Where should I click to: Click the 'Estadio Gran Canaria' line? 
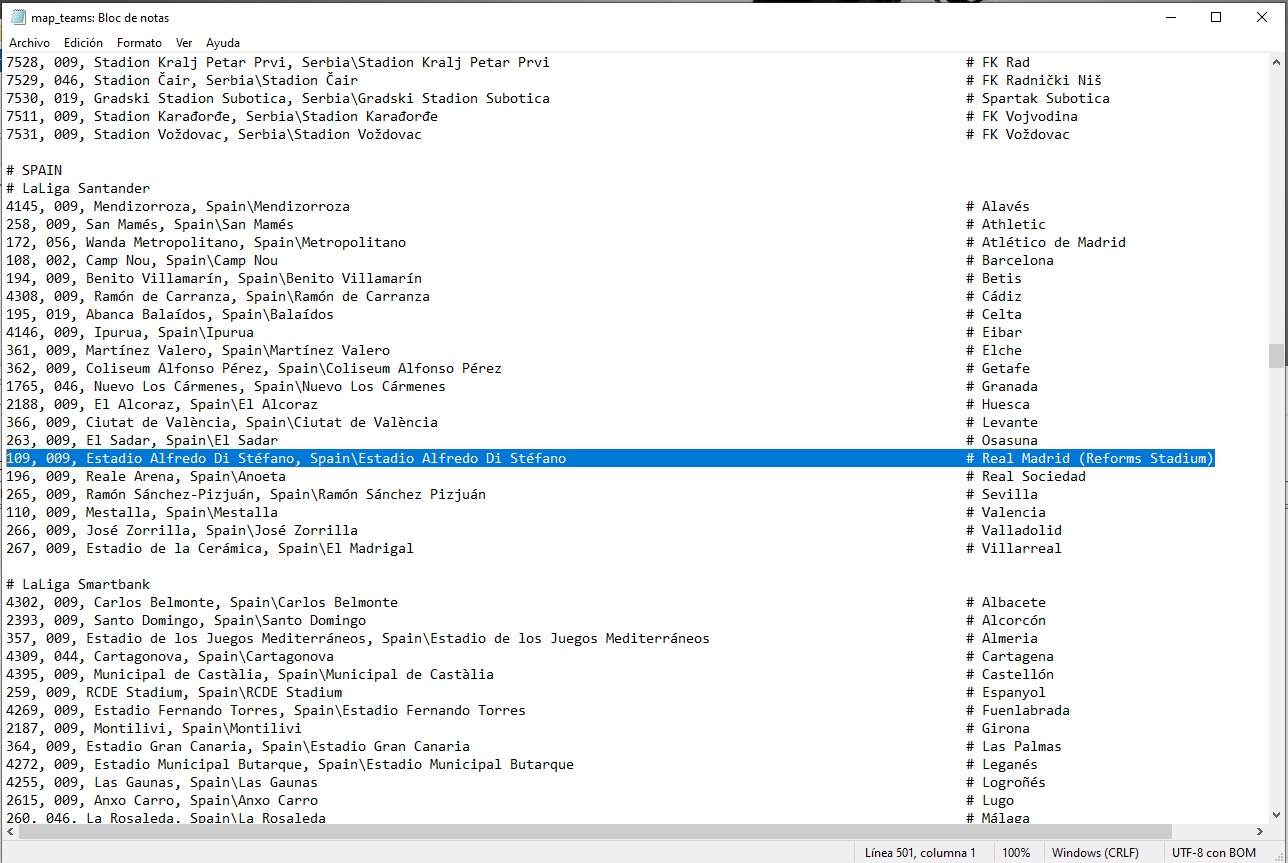pyautogui.click(x=238, y=746)
